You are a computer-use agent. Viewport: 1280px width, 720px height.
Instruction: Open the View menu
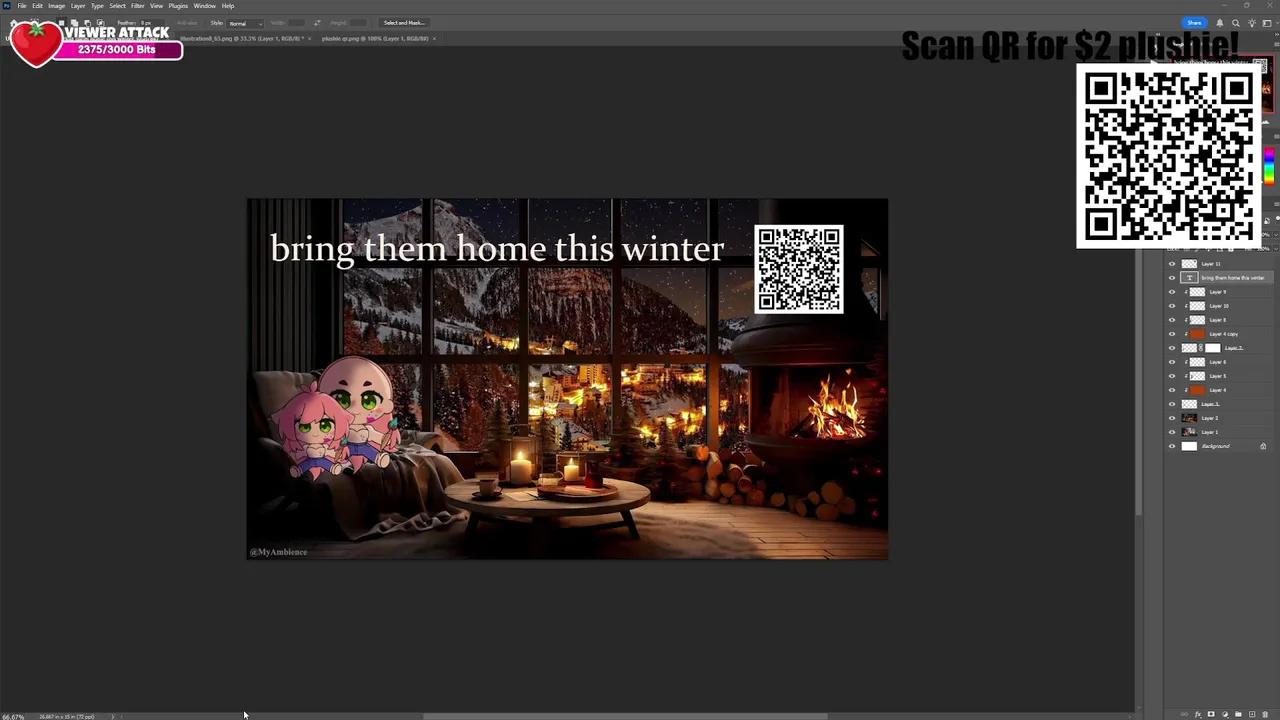click(156, 6)
